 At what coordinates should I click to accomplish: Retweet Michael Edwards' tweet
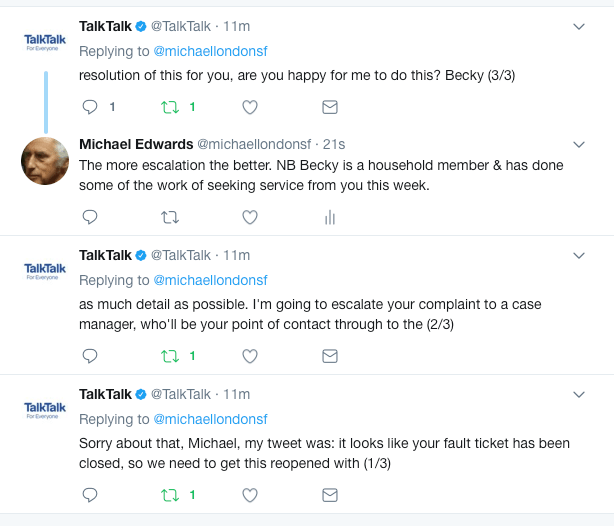[x=170, y=216]
